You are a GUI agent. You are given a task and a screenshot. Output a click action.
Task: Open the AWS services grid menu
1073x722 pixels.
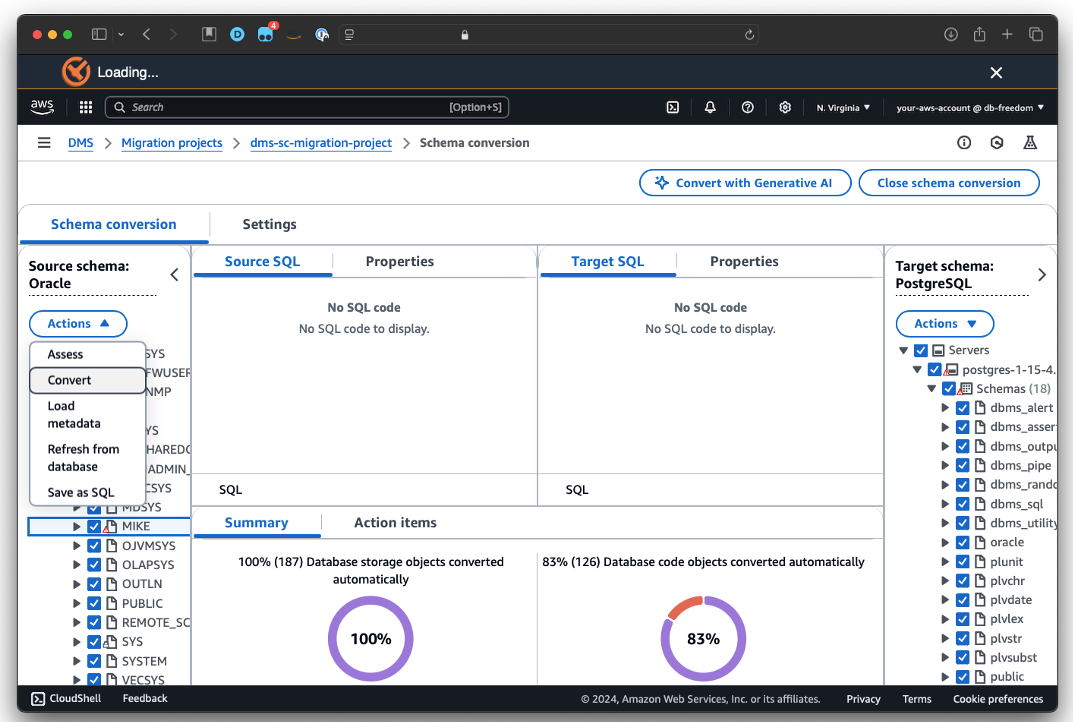[x=86, y=107]
